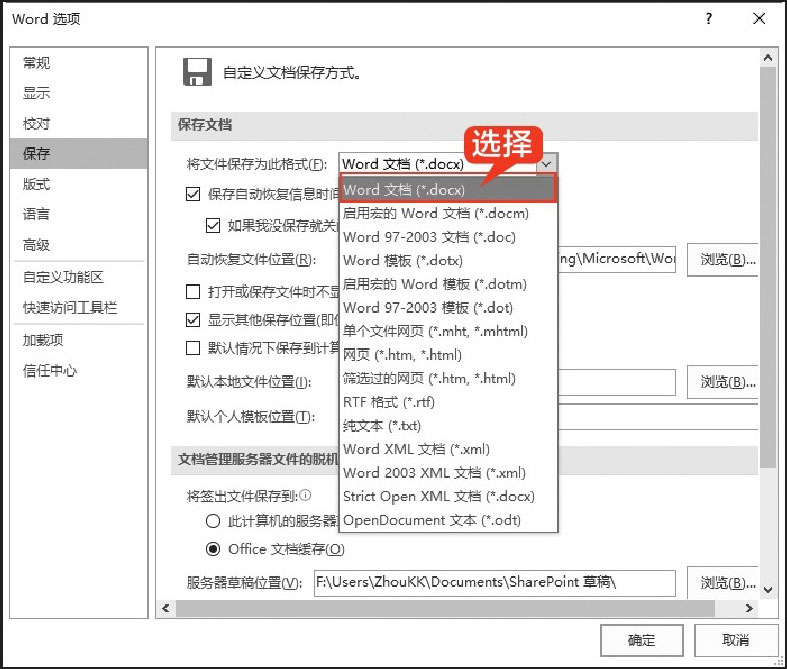Click the help question mark icon
The width and height of the screenshot is (787, 669).
[x=708, y=19]
